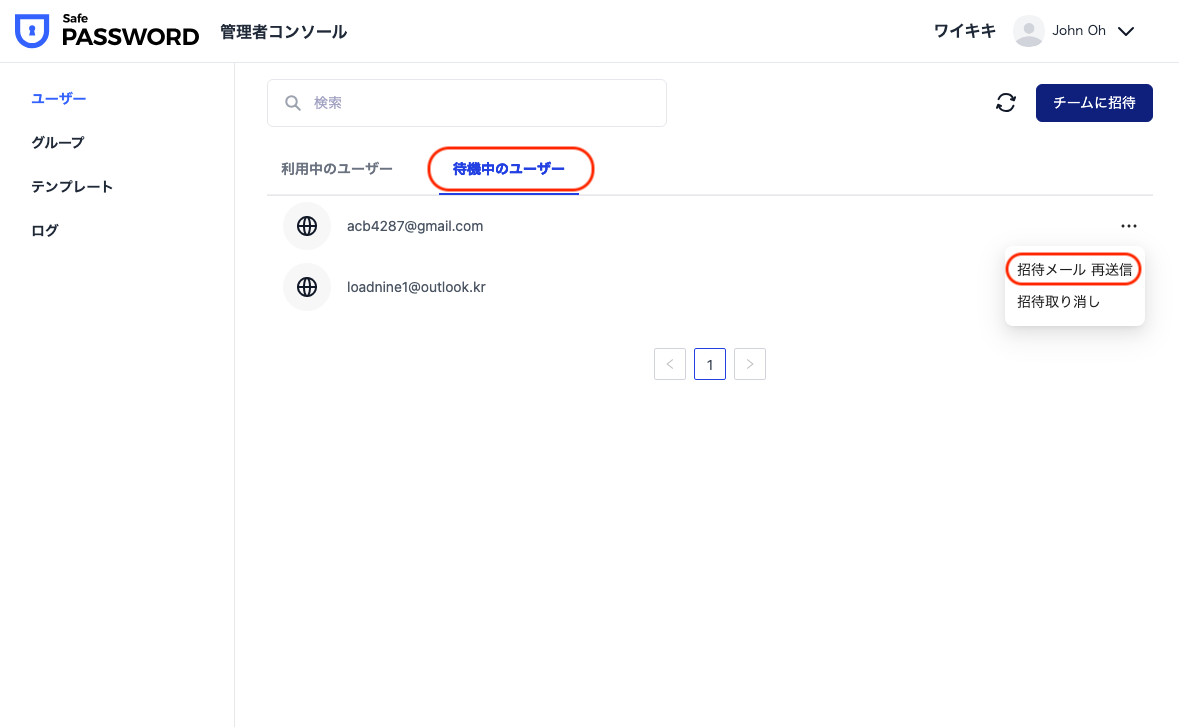Screen dimensions: 1179x727
Task: Switch to the 利用中のユーザー tab
Action: pos(337,169)
